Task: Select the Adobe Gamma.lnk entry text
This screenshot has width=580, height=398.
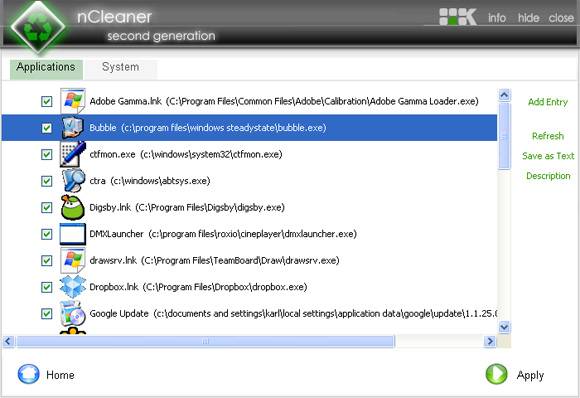Action: 284,101
